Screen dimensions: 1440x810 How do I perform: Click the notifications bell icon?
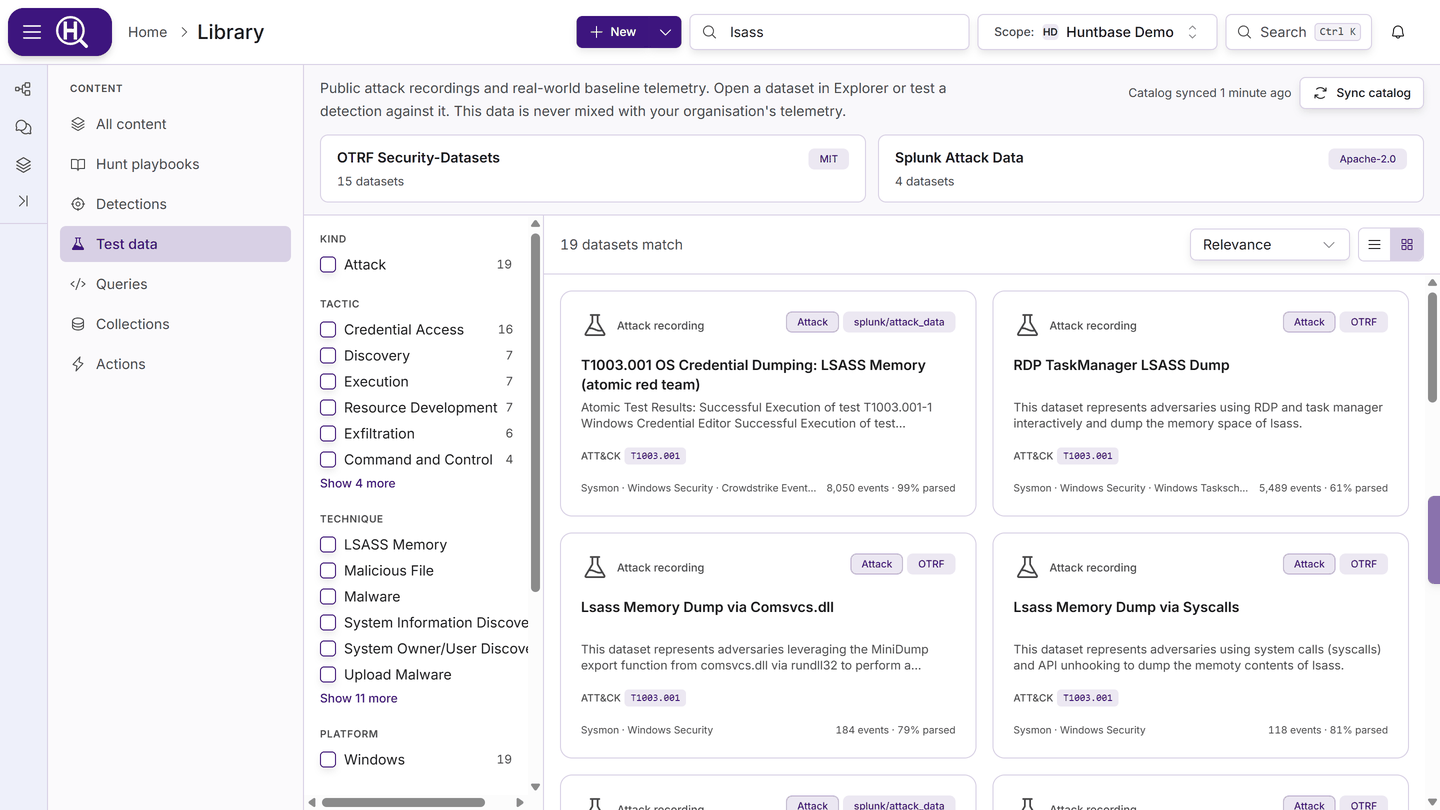(x=1398, y=32)
